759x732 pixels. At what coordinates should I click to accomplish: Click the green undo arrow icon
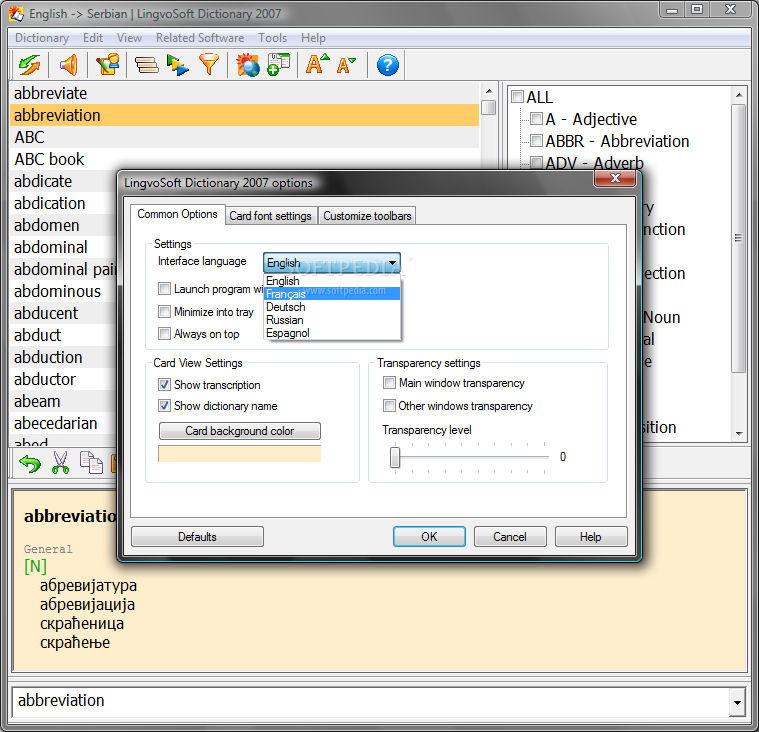tap(30, 463)
